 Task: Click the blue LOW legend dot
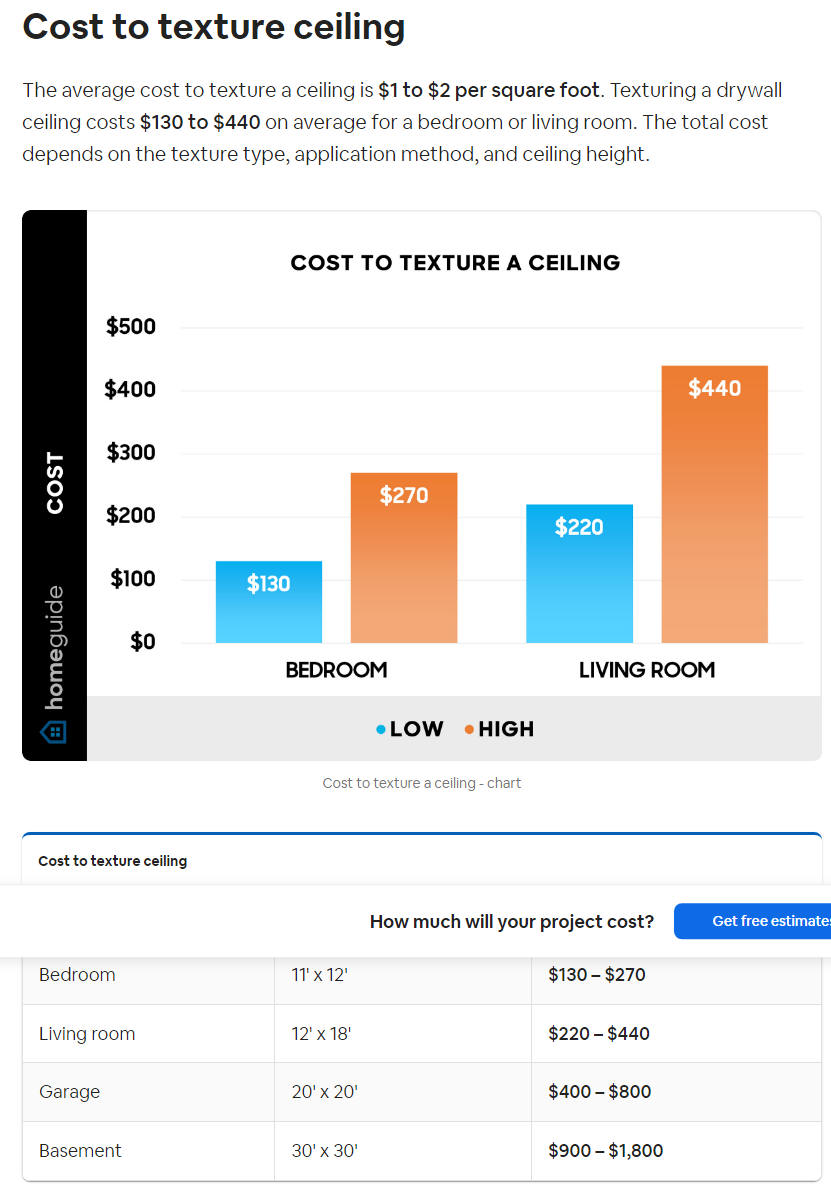pos(380,729)
